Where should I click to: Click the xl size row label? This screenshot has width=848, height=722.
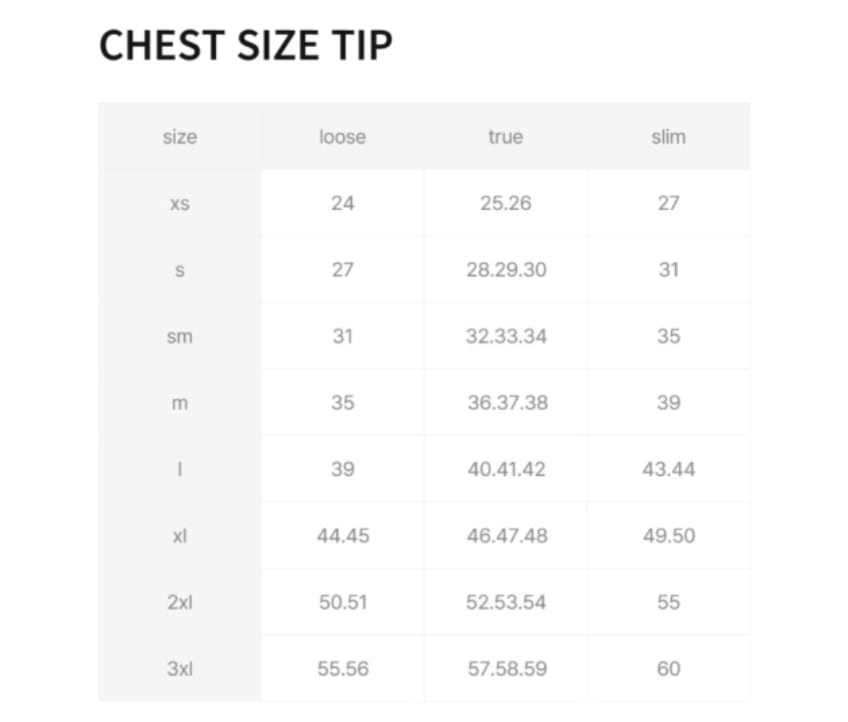click(x=180, y=536)
